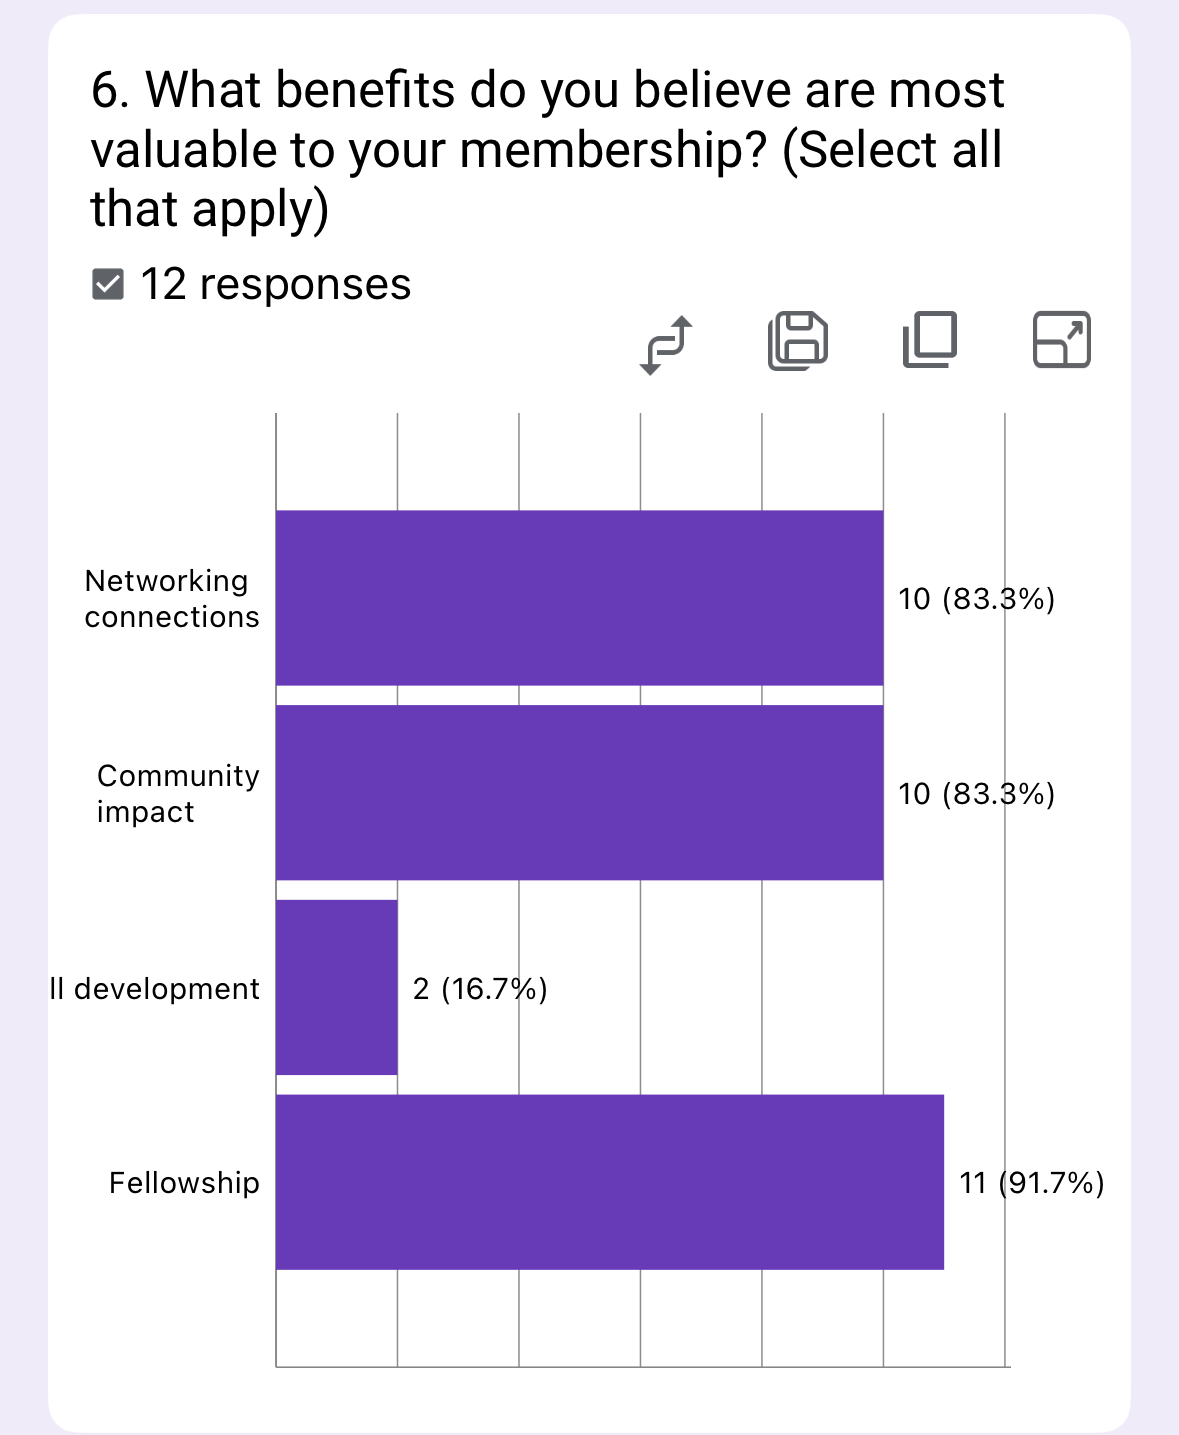Select the Community impact bar

(579, 793)
